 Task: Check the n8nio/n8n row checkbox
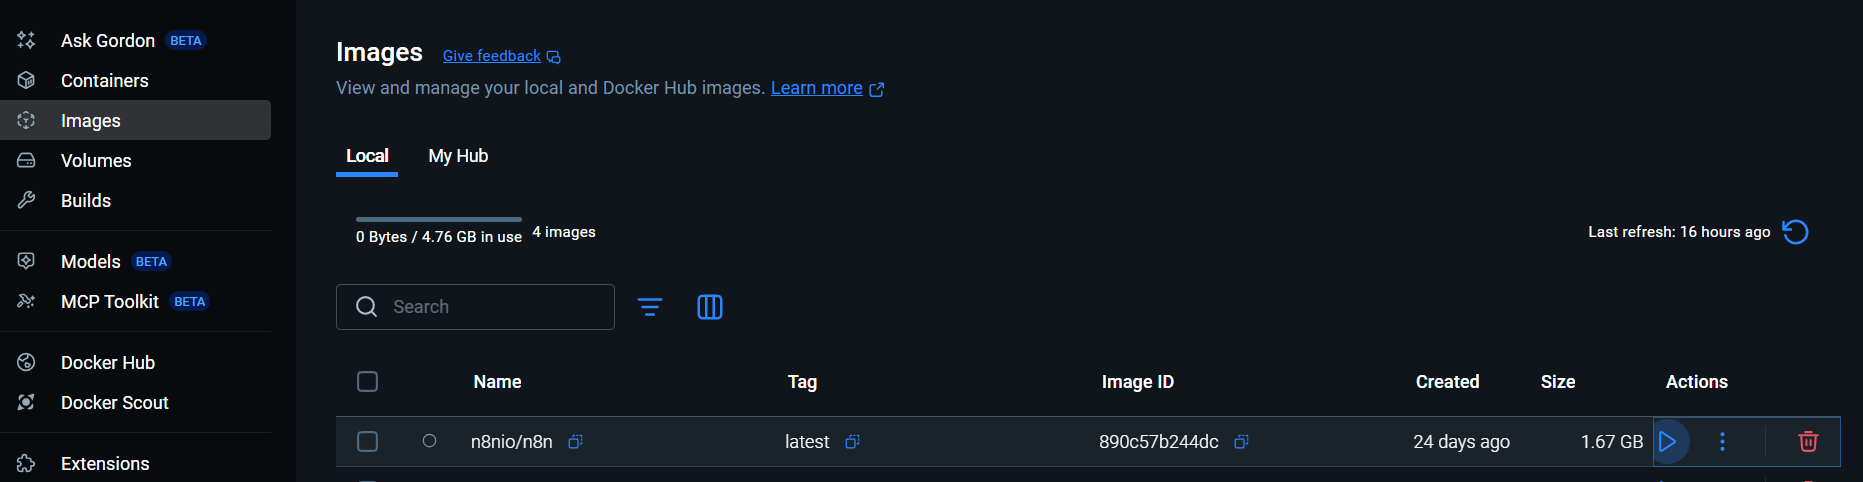(x=367, y=441)
